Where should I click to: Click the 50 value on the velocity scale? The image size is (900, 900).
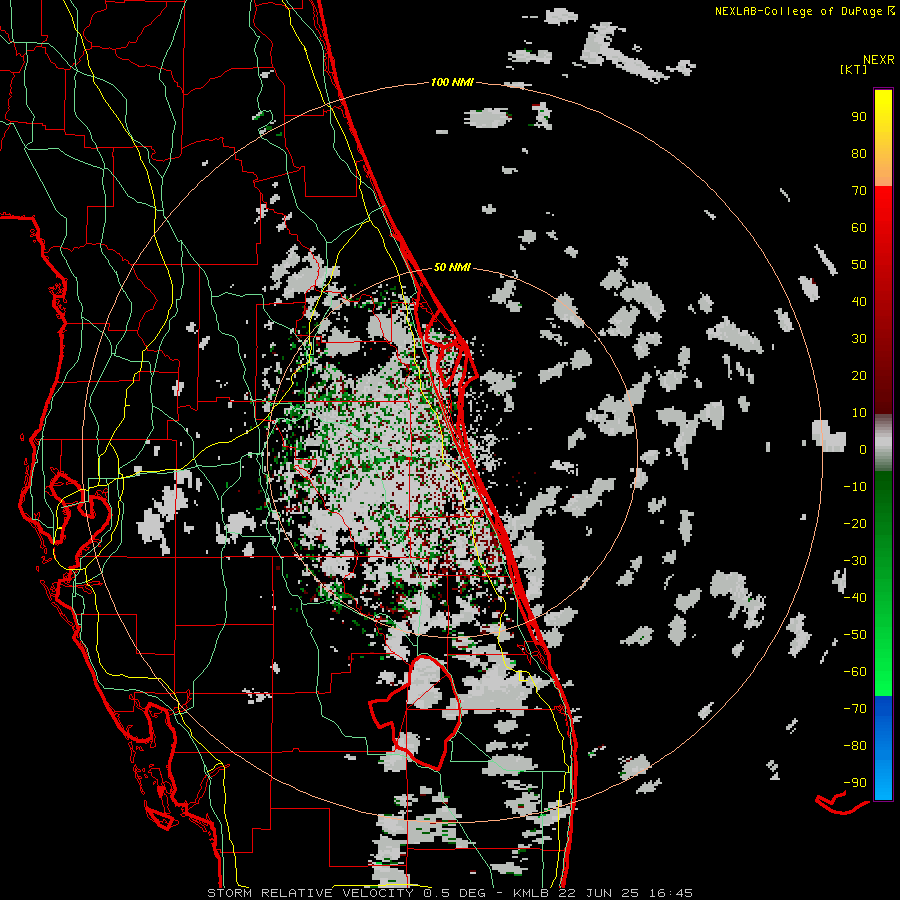click(x=859, y=265)
